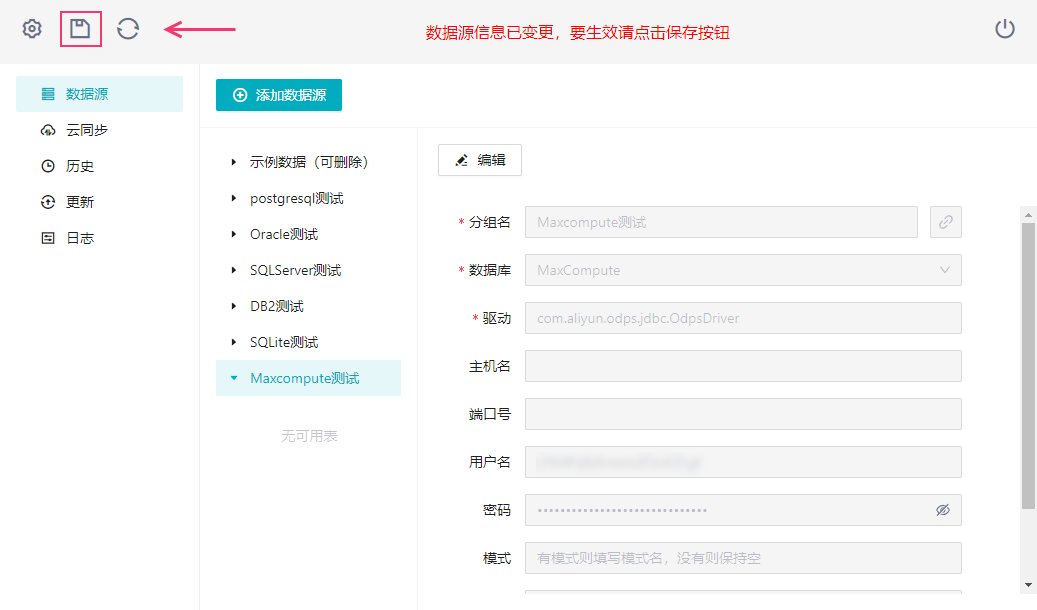Click the 模式 input field
This screenshot has width=1037, height=610.
point(743,558)
